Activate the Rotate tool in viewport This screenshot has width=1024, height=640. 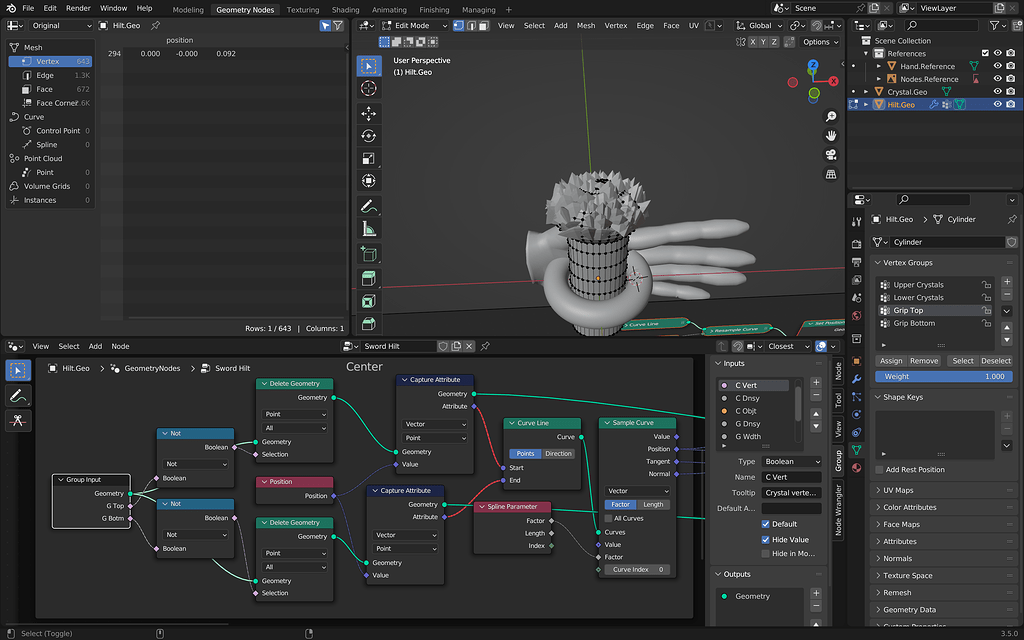click(x=368, y=136)
